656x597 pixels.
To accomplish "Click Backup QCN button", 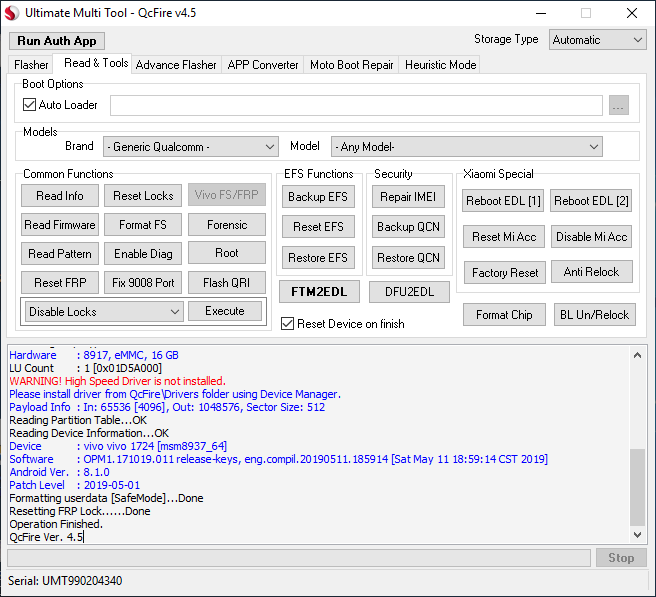I will pyautogui.click(x=408, y=227).
